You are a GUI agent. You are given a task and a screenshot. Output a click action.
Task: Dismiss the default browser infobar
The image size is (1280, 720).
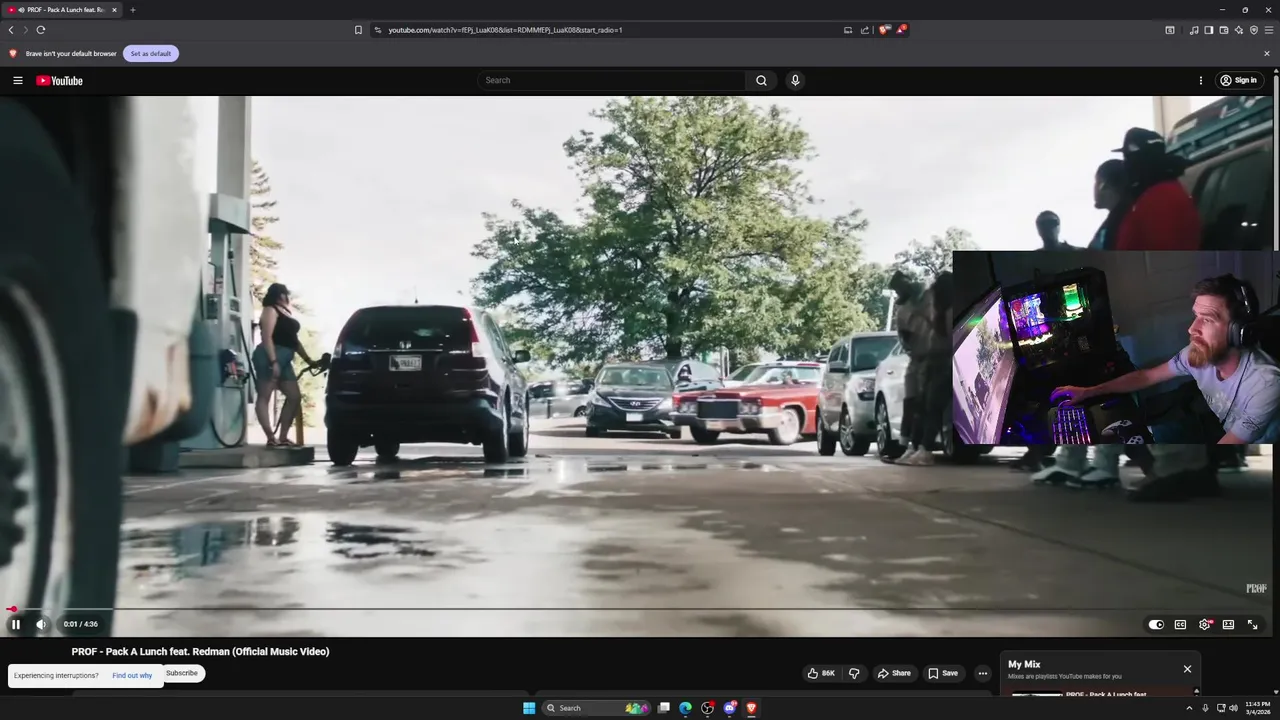coord(1267,53)
